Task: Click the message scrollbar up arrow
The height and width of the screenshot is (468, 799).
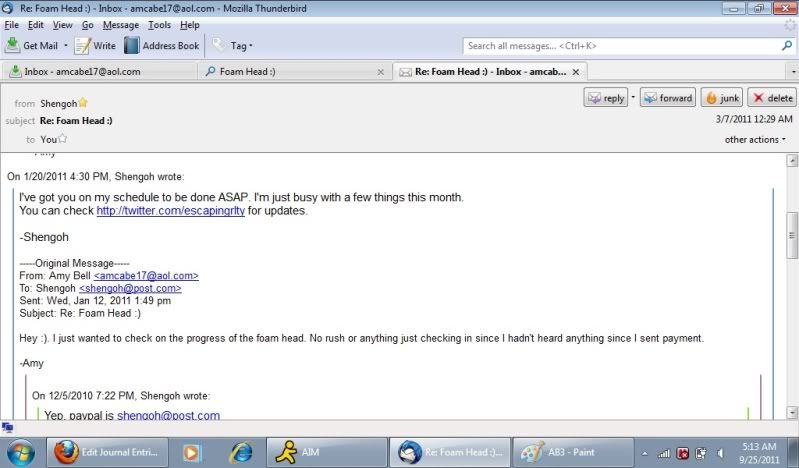Action: pyautogui.click(x=792, y=161)
